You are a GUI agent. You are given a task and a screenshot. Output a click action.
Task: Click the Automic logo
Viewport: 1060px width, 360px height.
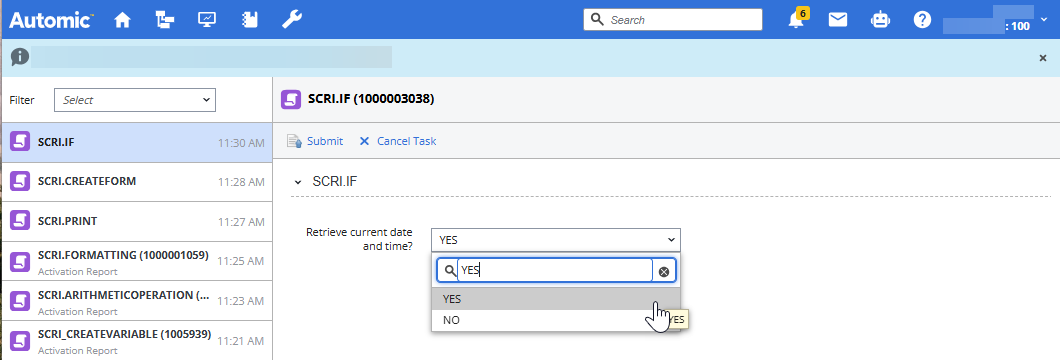(x=51, y=20)
